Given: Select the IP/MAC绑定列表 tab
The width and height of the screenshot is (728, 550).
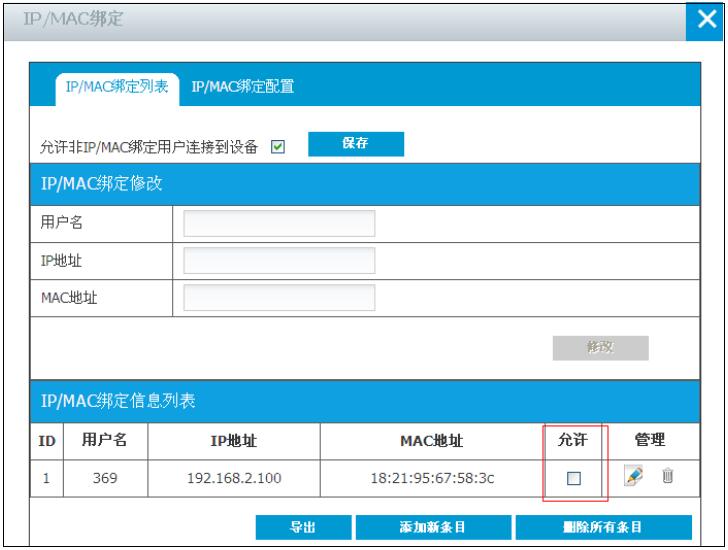Looking at the screenshot, I should [117, 87].
